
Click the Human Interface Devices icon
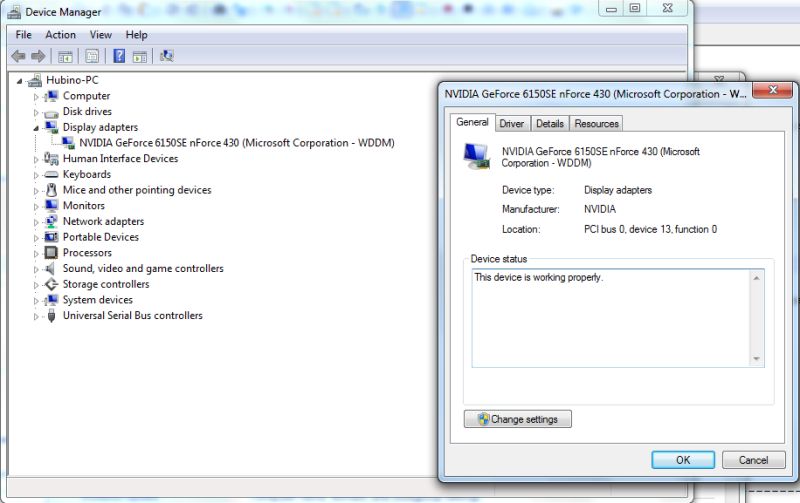pos(51,159)
